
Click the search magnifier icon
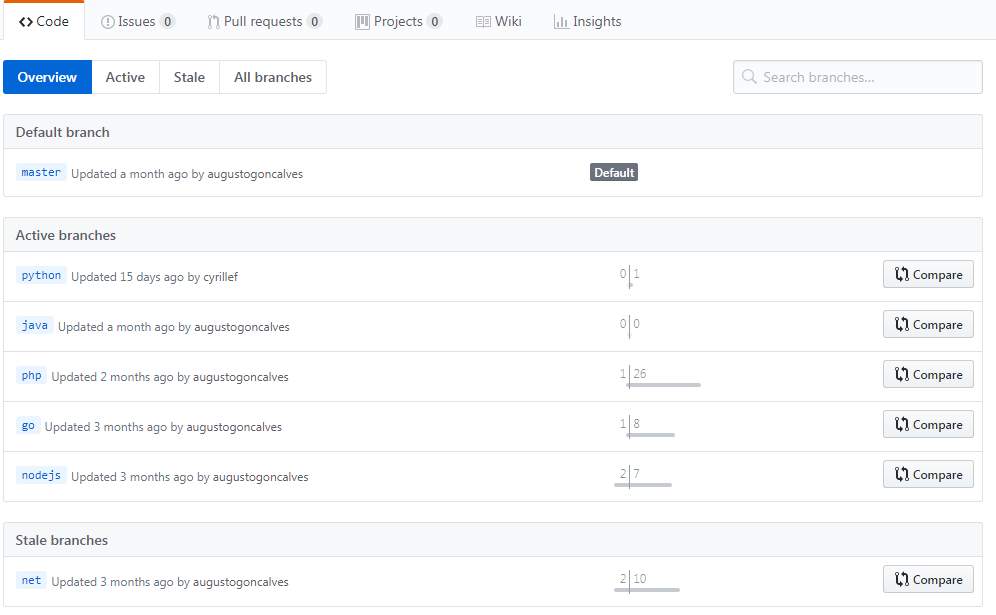tap(750, 77)
